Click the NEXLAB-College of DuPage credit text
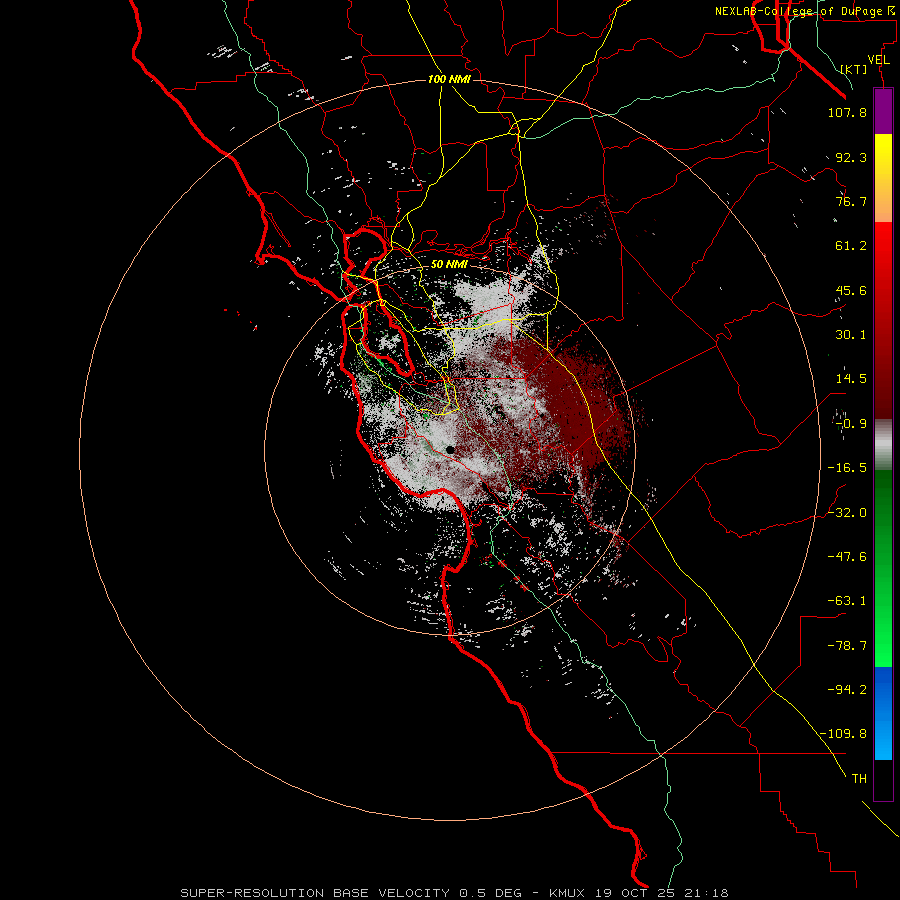 click(807, 11)
